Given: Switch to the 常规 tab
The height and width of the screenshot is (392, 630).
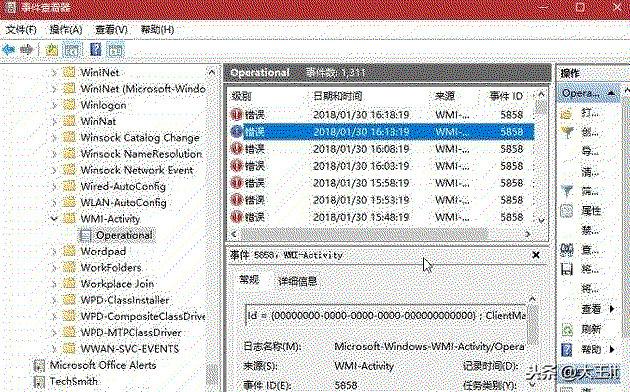Looking at the screenshot, I should 249,280.
